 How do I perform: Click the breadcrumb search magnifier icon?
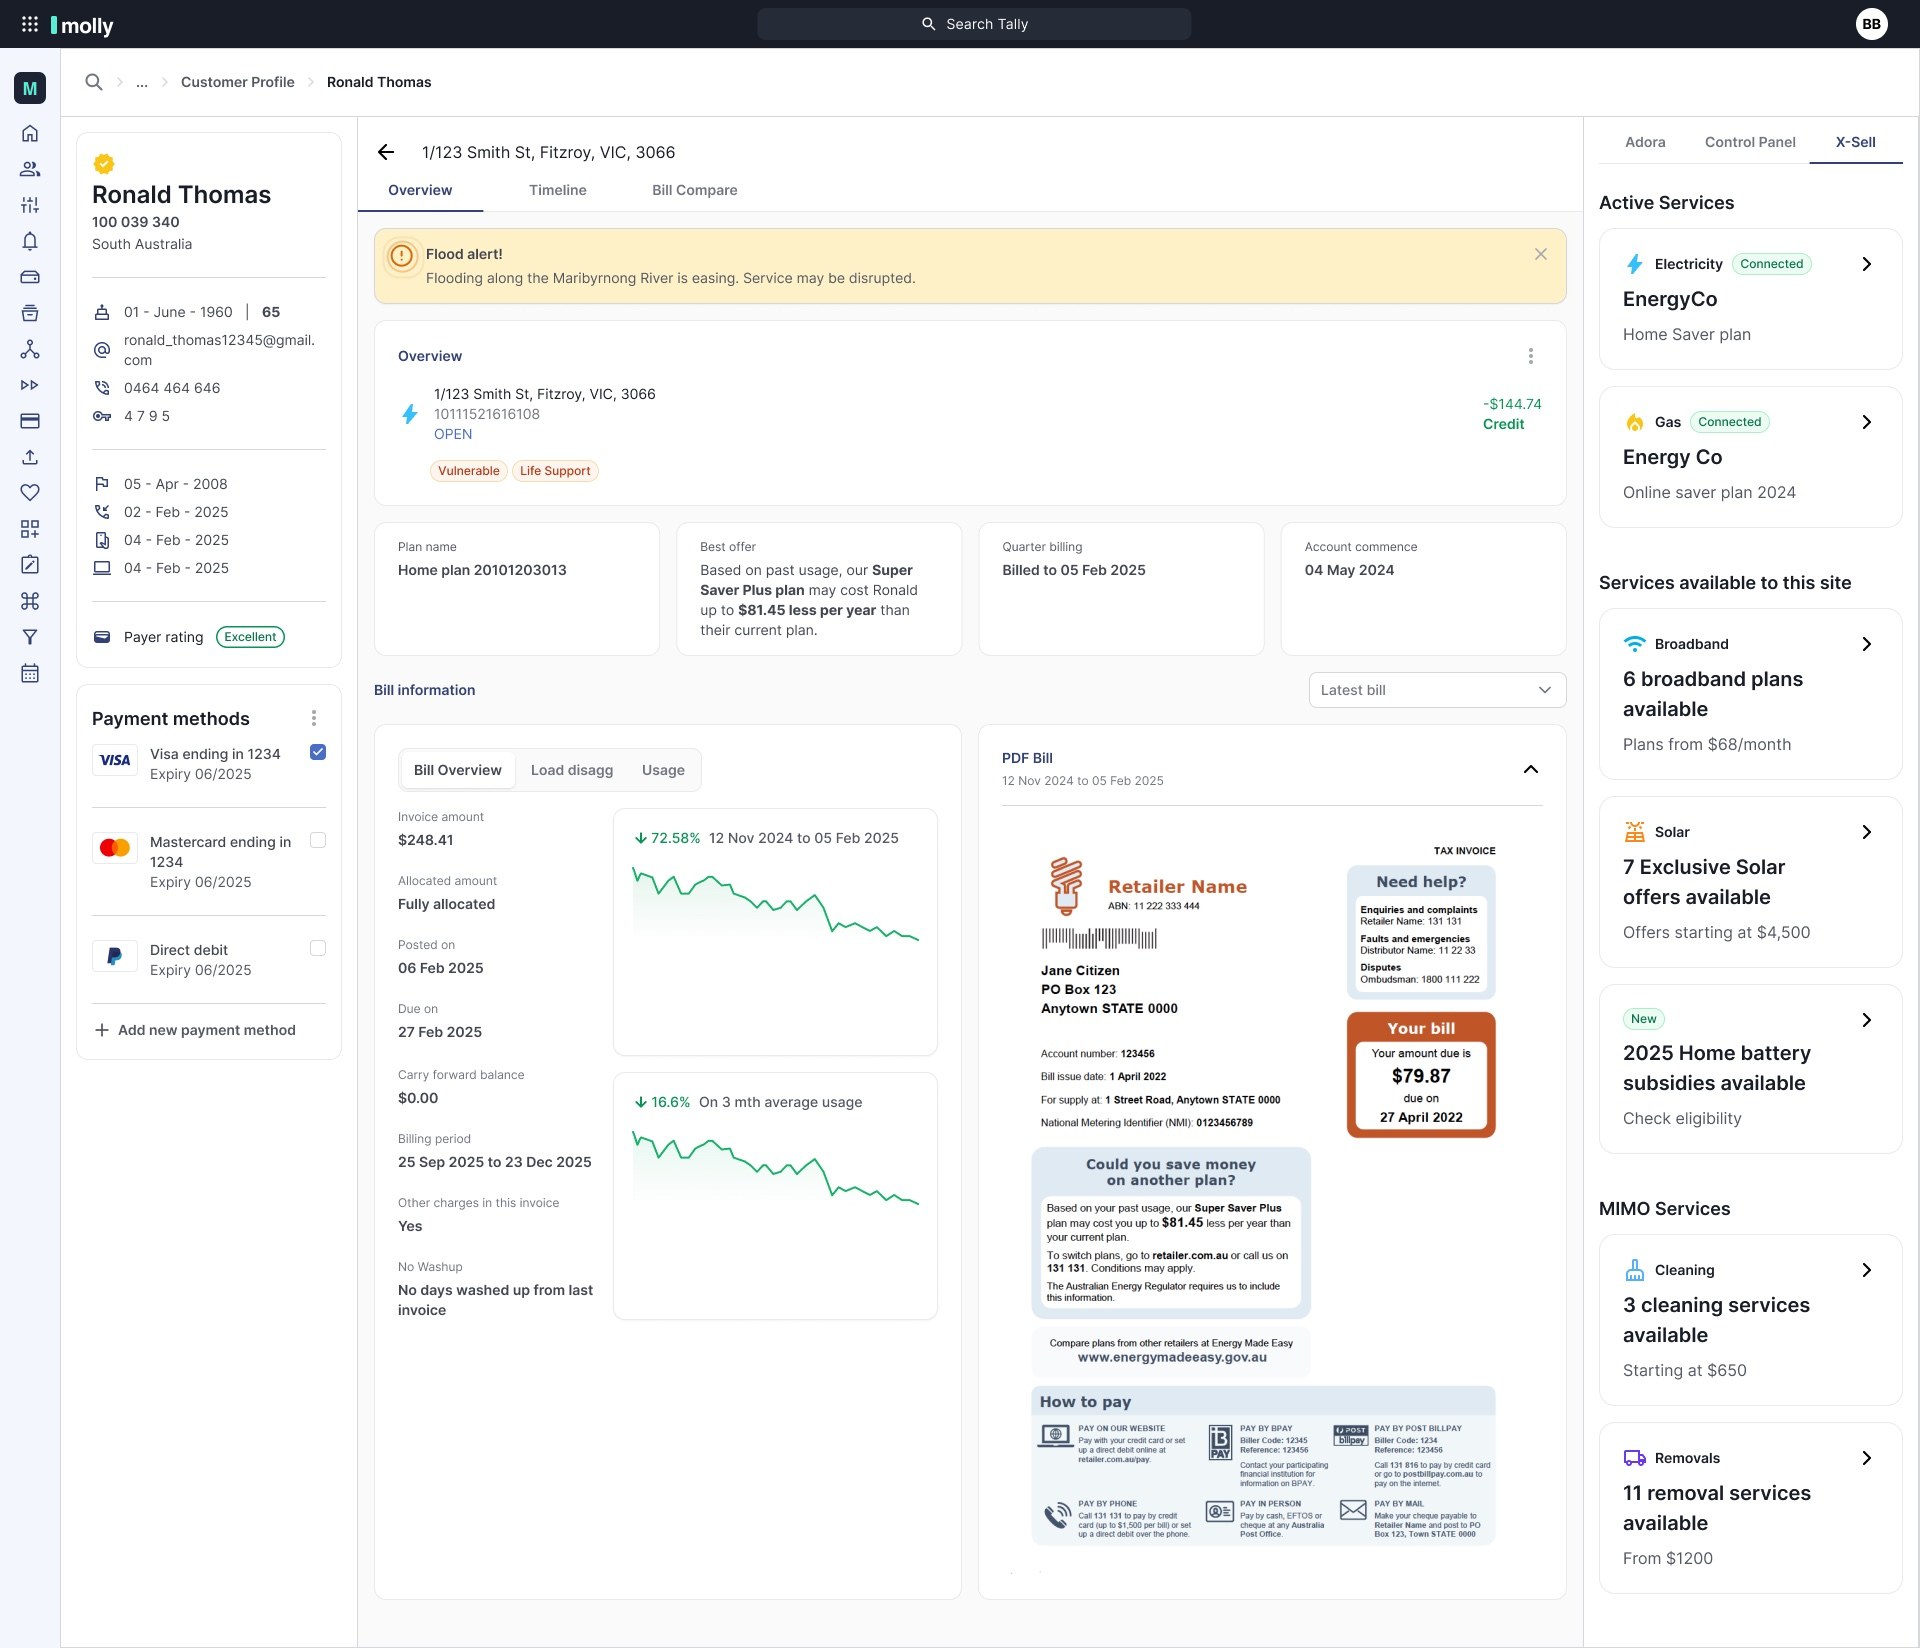[x=94, y=82]
